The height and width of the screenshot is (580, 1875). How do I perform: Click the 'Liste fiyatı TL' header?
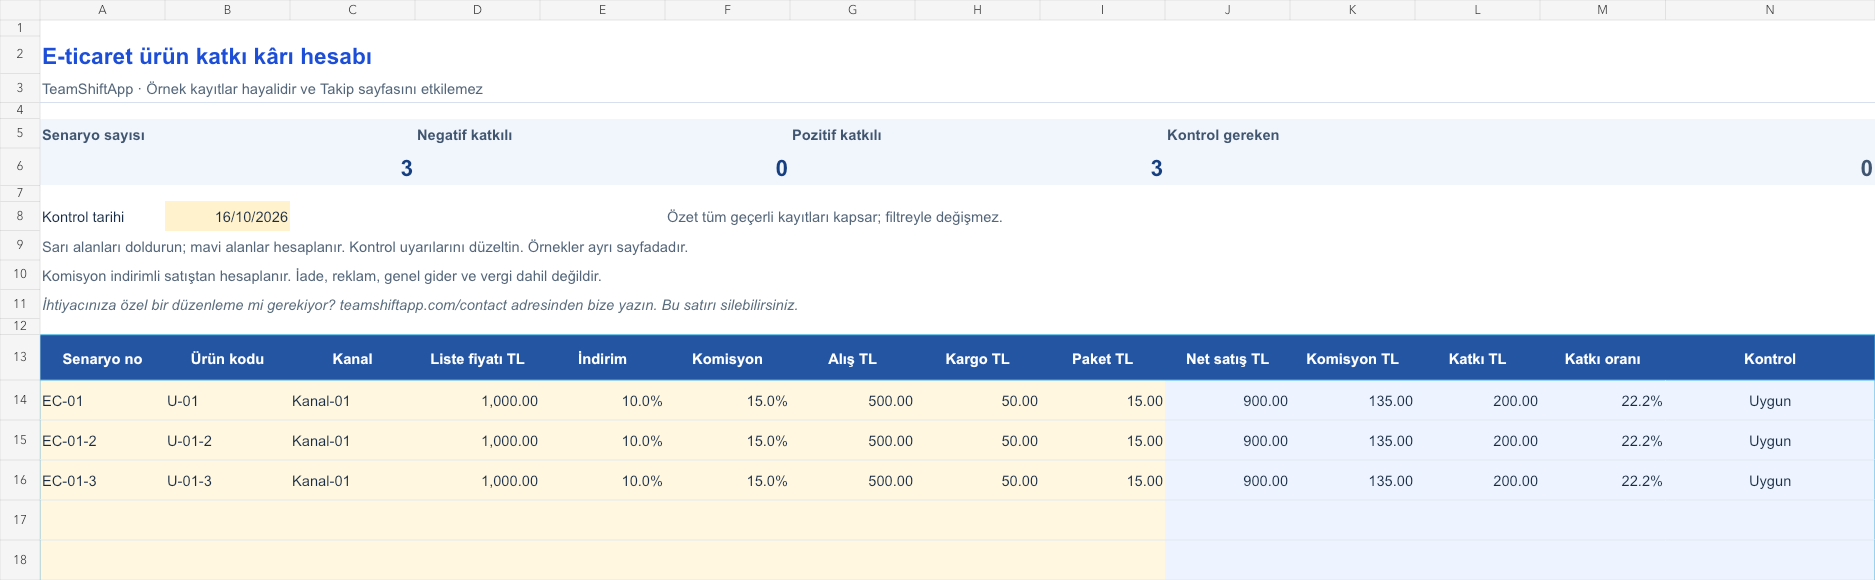[x=477, y=359]
